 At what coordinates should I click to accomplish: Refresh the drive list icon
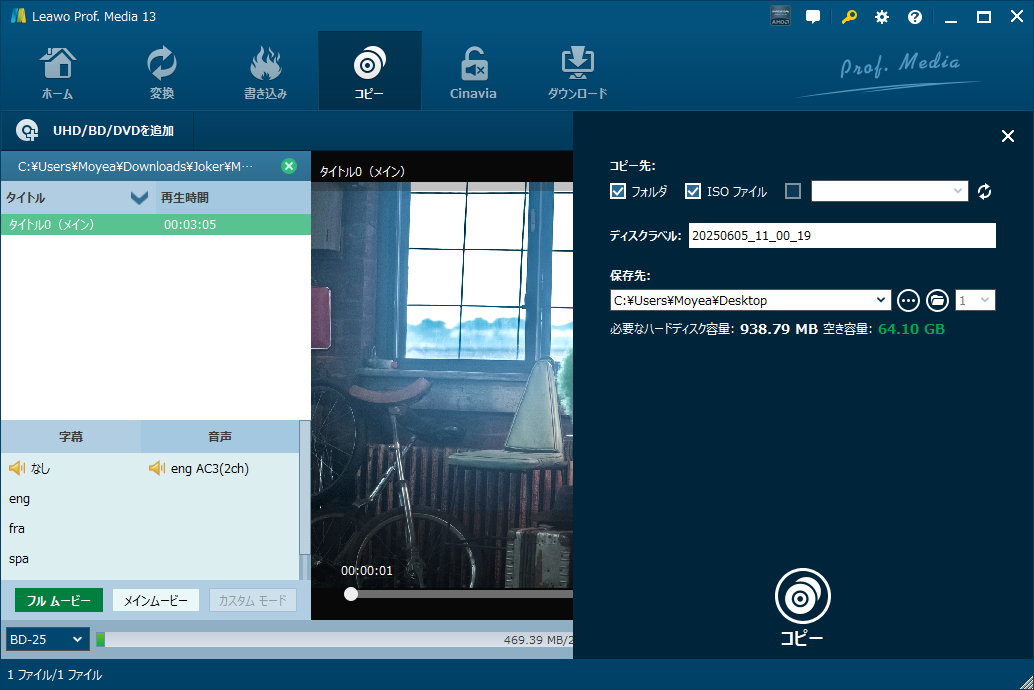(985, 191)
